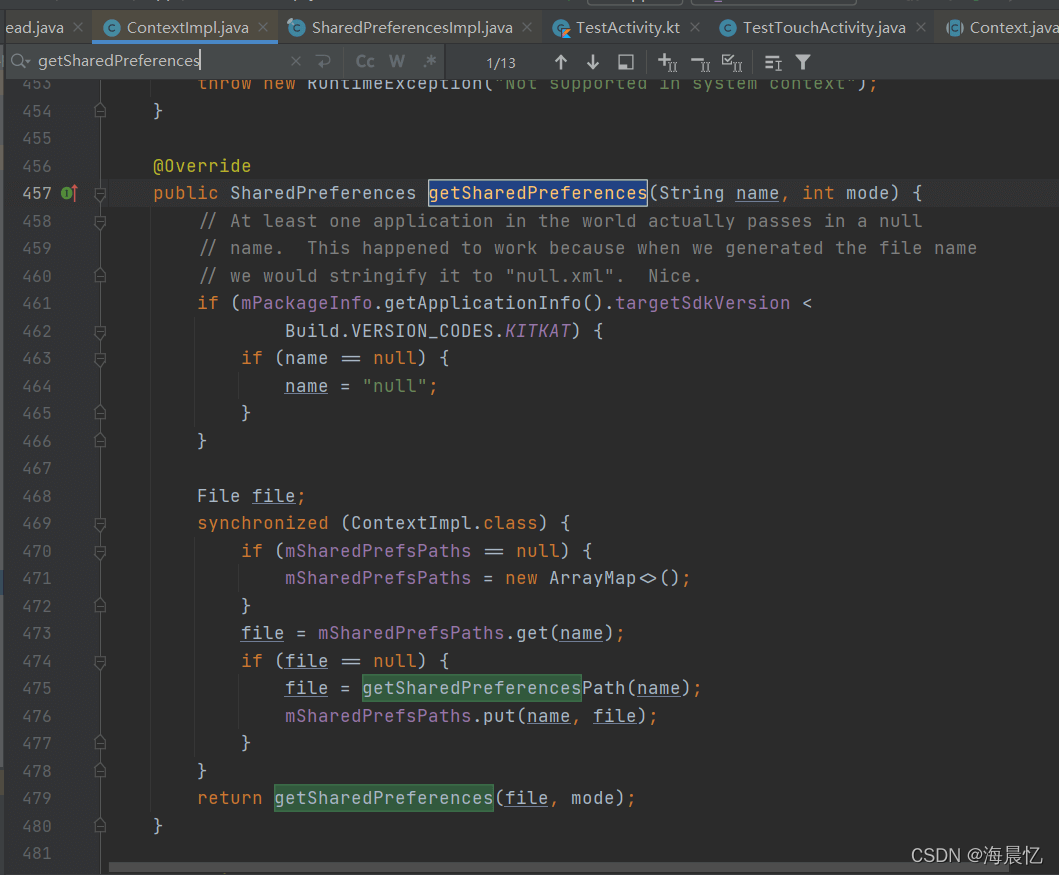Collapse the if block fold at line 462
This screenshot has height=875, width=1059.
[x=100, y=332]
